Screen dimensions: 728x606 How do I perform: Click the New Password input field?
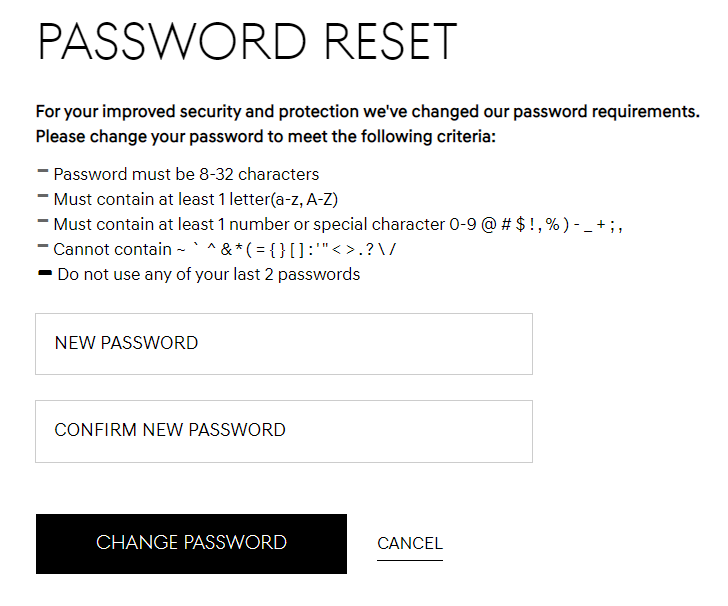[x=283, y=344]
